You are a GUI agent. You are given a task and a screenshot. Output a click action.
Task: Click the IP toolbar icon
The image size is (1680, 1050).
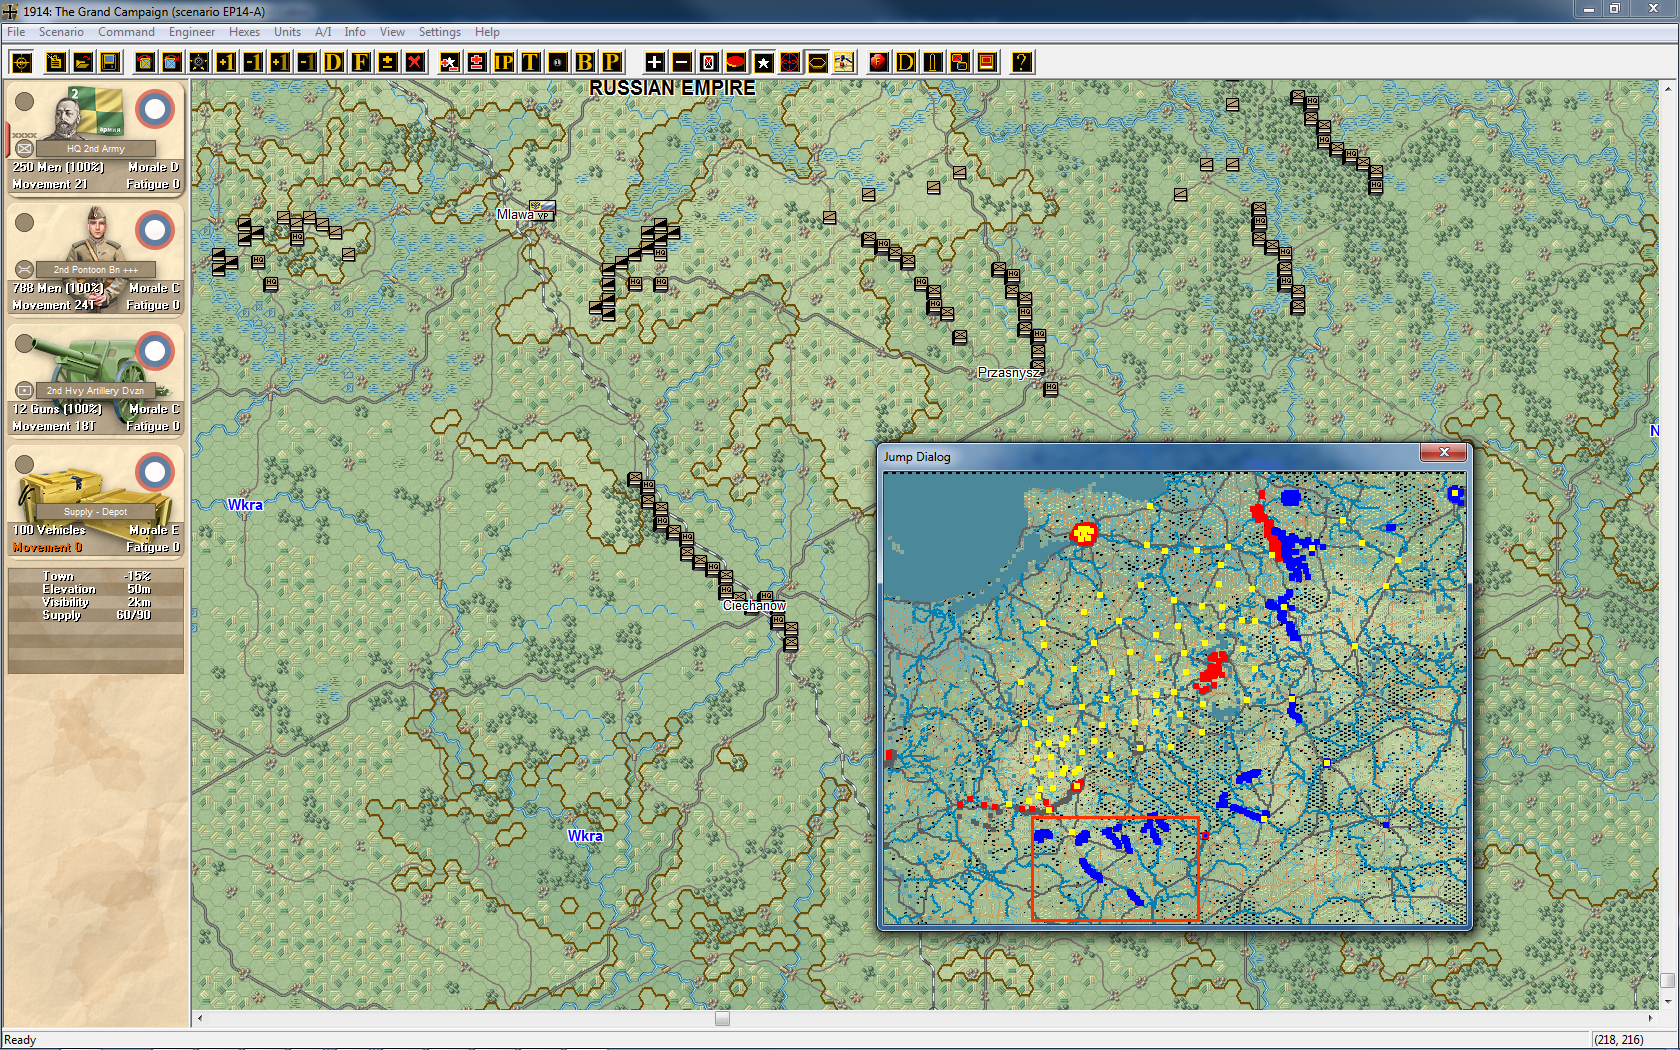pyautogui.click(x=504, y=62)
